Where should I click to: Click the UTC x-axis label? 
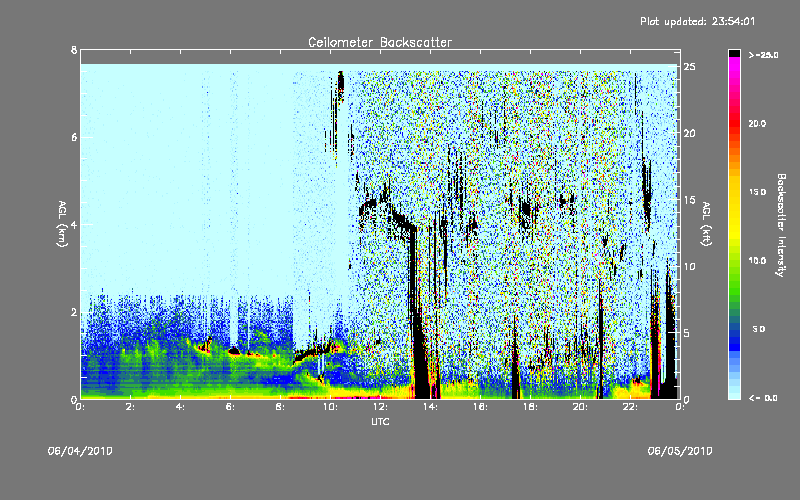point(380,421)
